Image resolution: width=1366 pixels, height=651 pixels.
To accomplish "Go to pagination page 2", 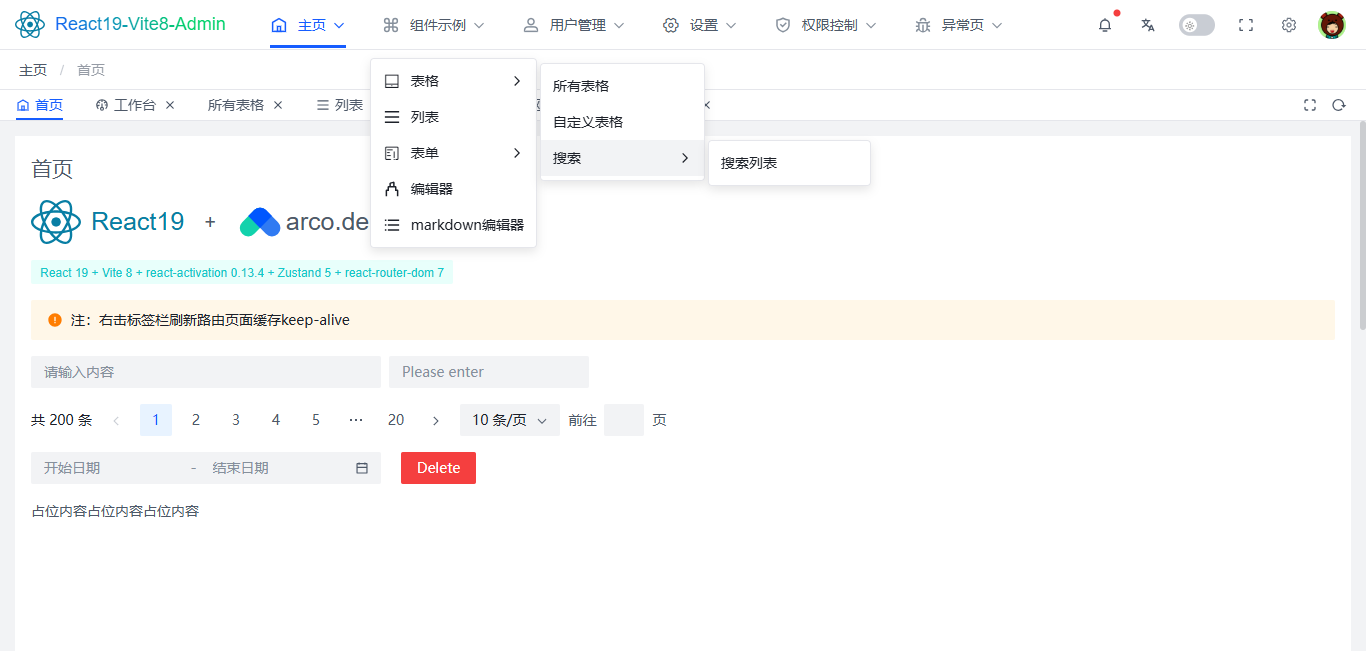I will pyautogui.click(x=196, y=420).
